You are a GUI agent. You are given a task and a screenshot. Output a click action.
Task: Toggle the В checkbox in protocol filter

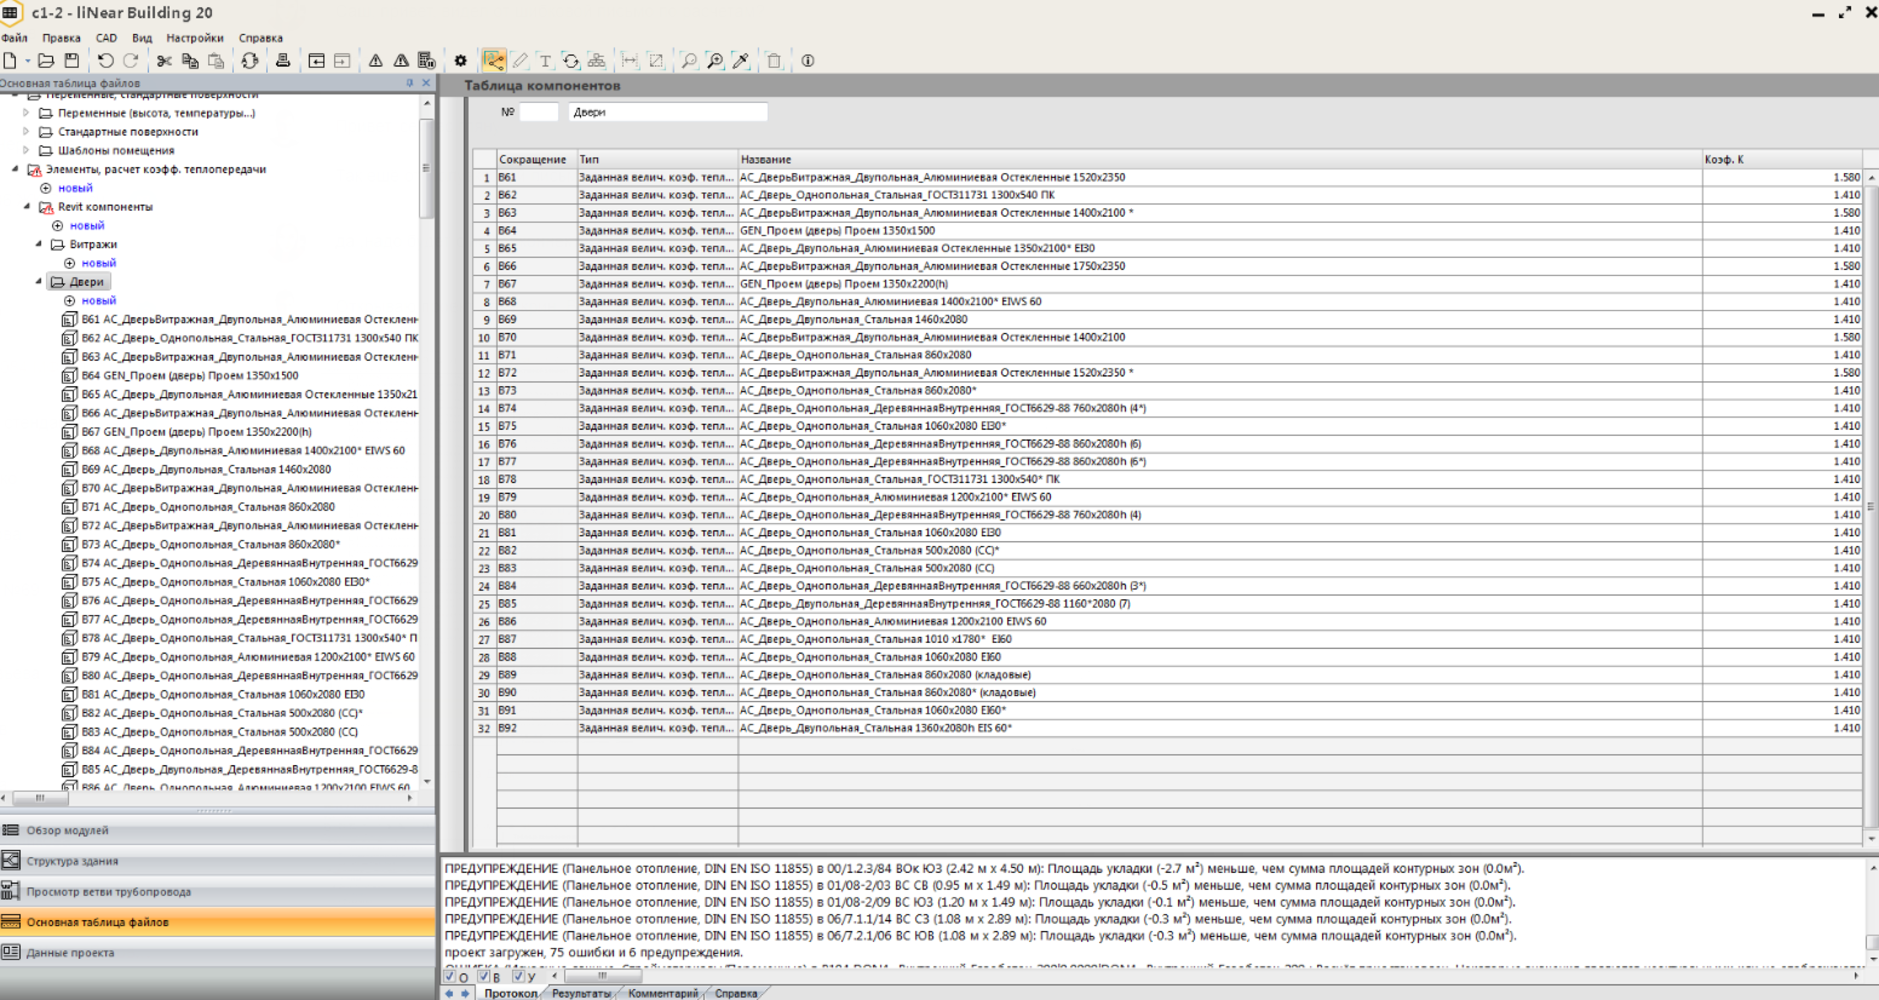pos(484,977)
